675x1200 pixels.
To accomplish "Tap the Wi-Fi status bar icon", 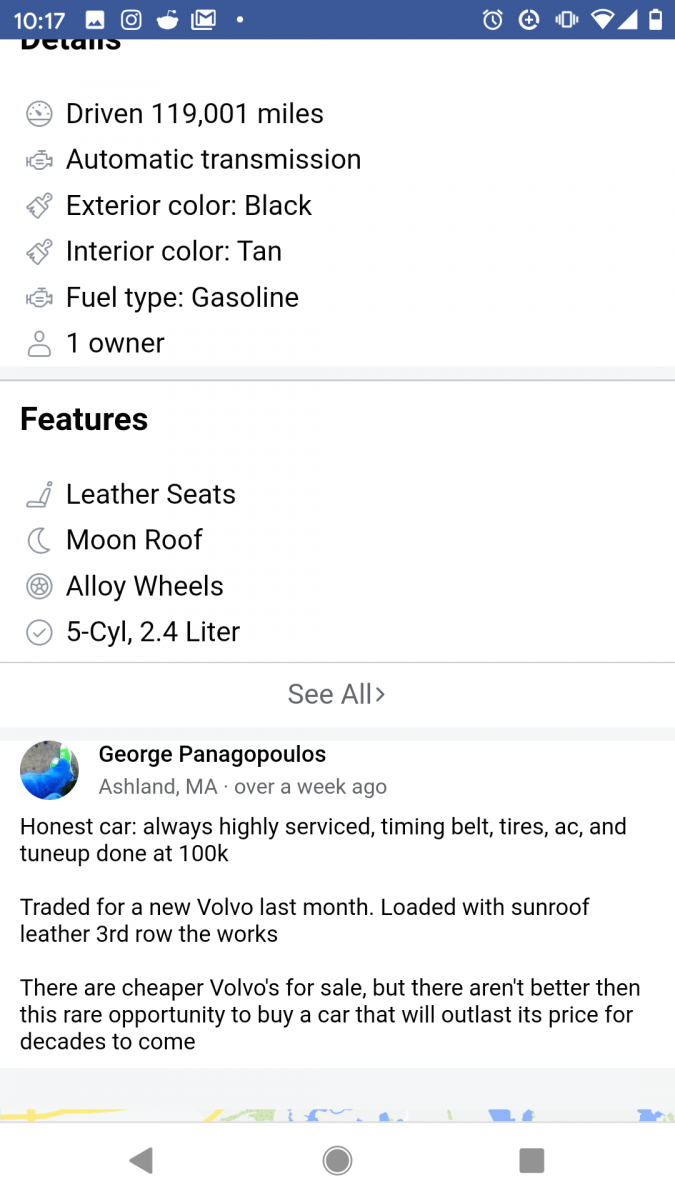I will (602, 19).
